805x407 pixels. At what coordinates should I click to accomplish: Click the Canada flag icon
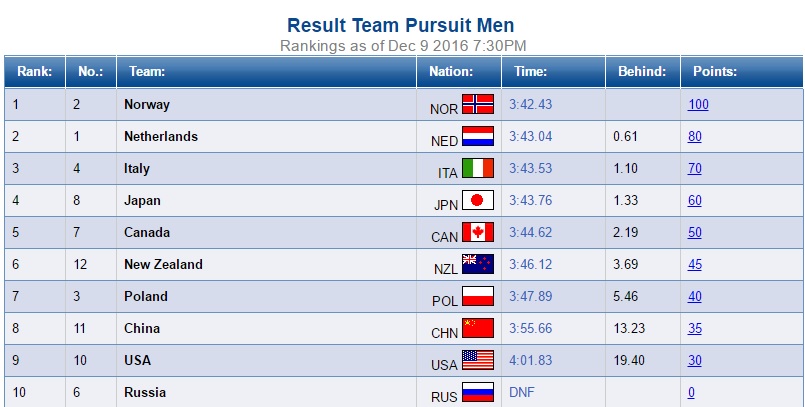pos(478,233)
